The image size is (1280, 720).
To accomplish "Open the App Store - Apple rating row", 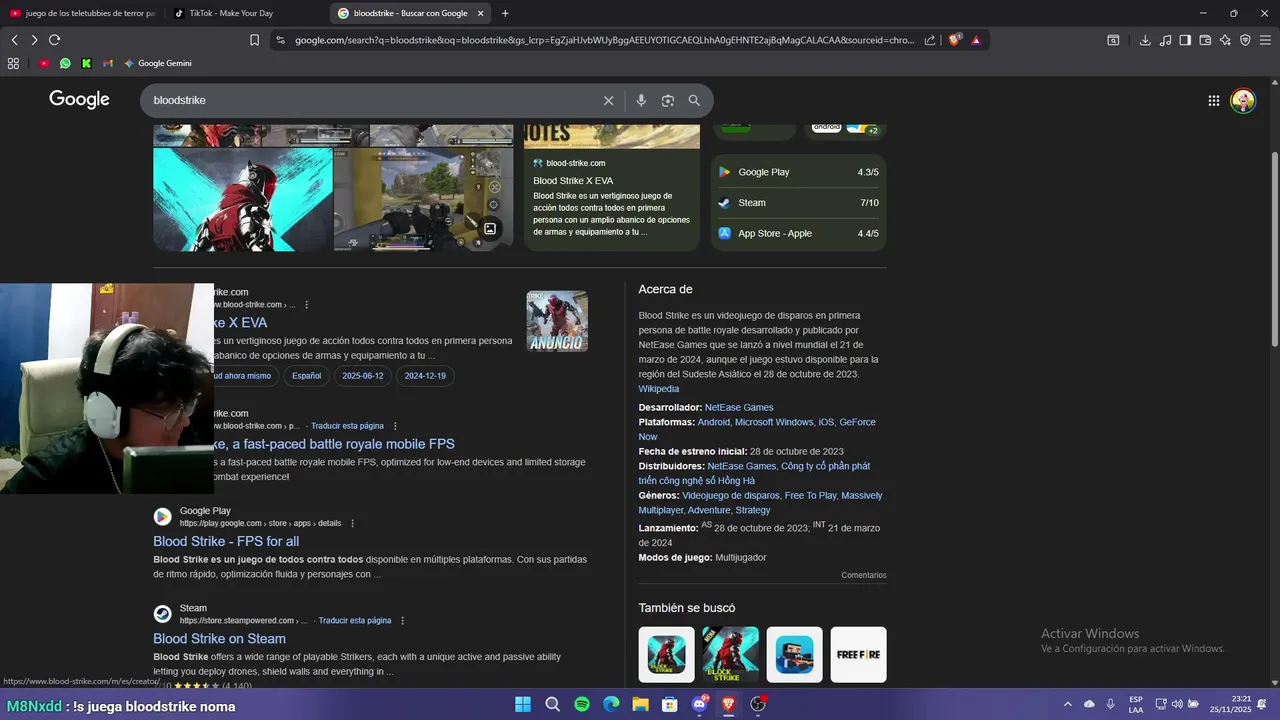I will pyautogui.click(x=798, y=234).
